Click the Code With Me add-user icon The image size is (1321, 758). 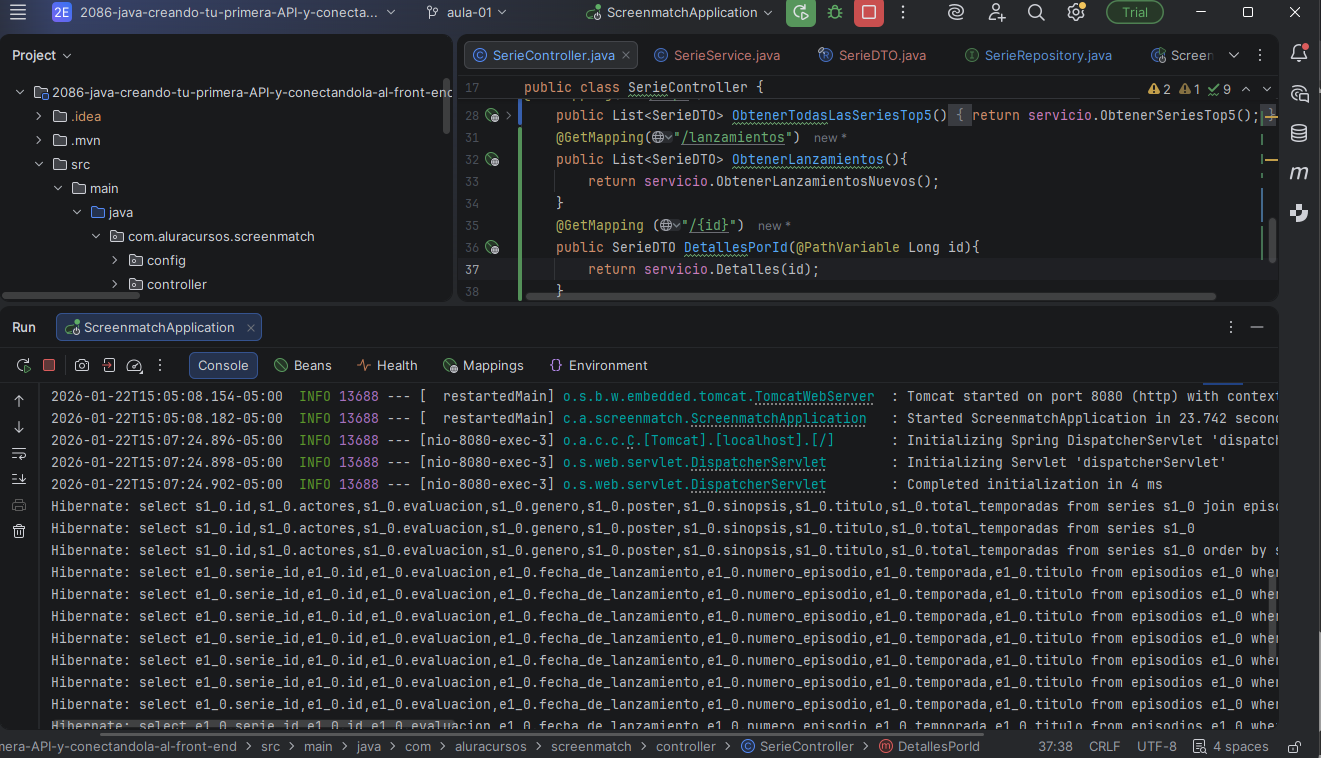[996, 13]
